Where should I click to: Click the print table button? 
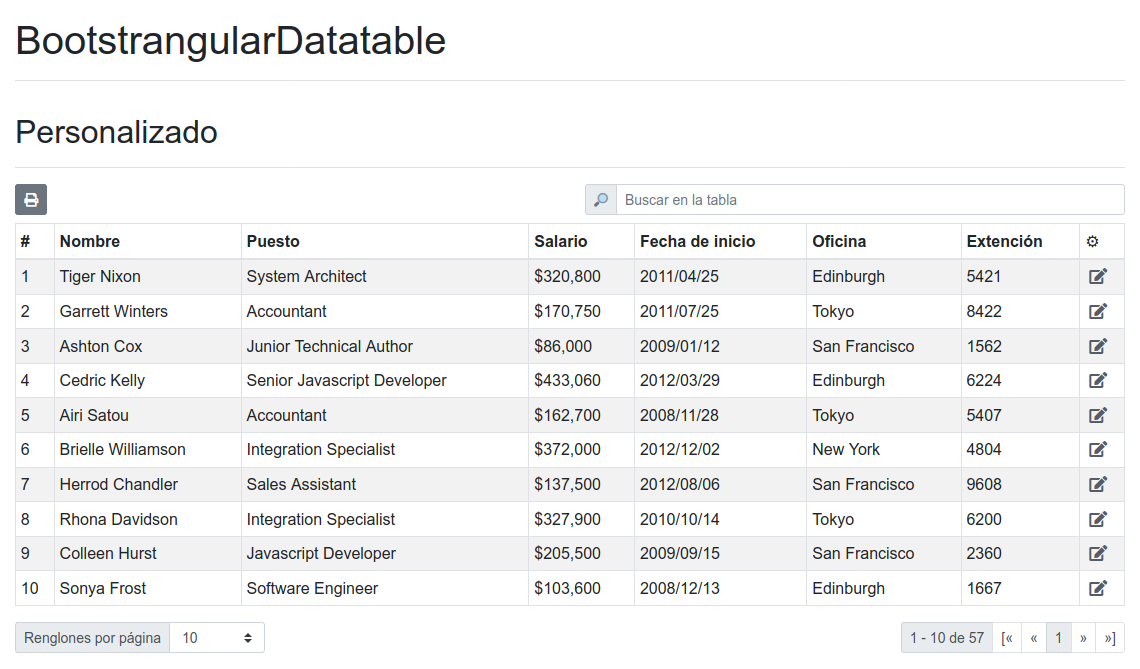point(31,199)
